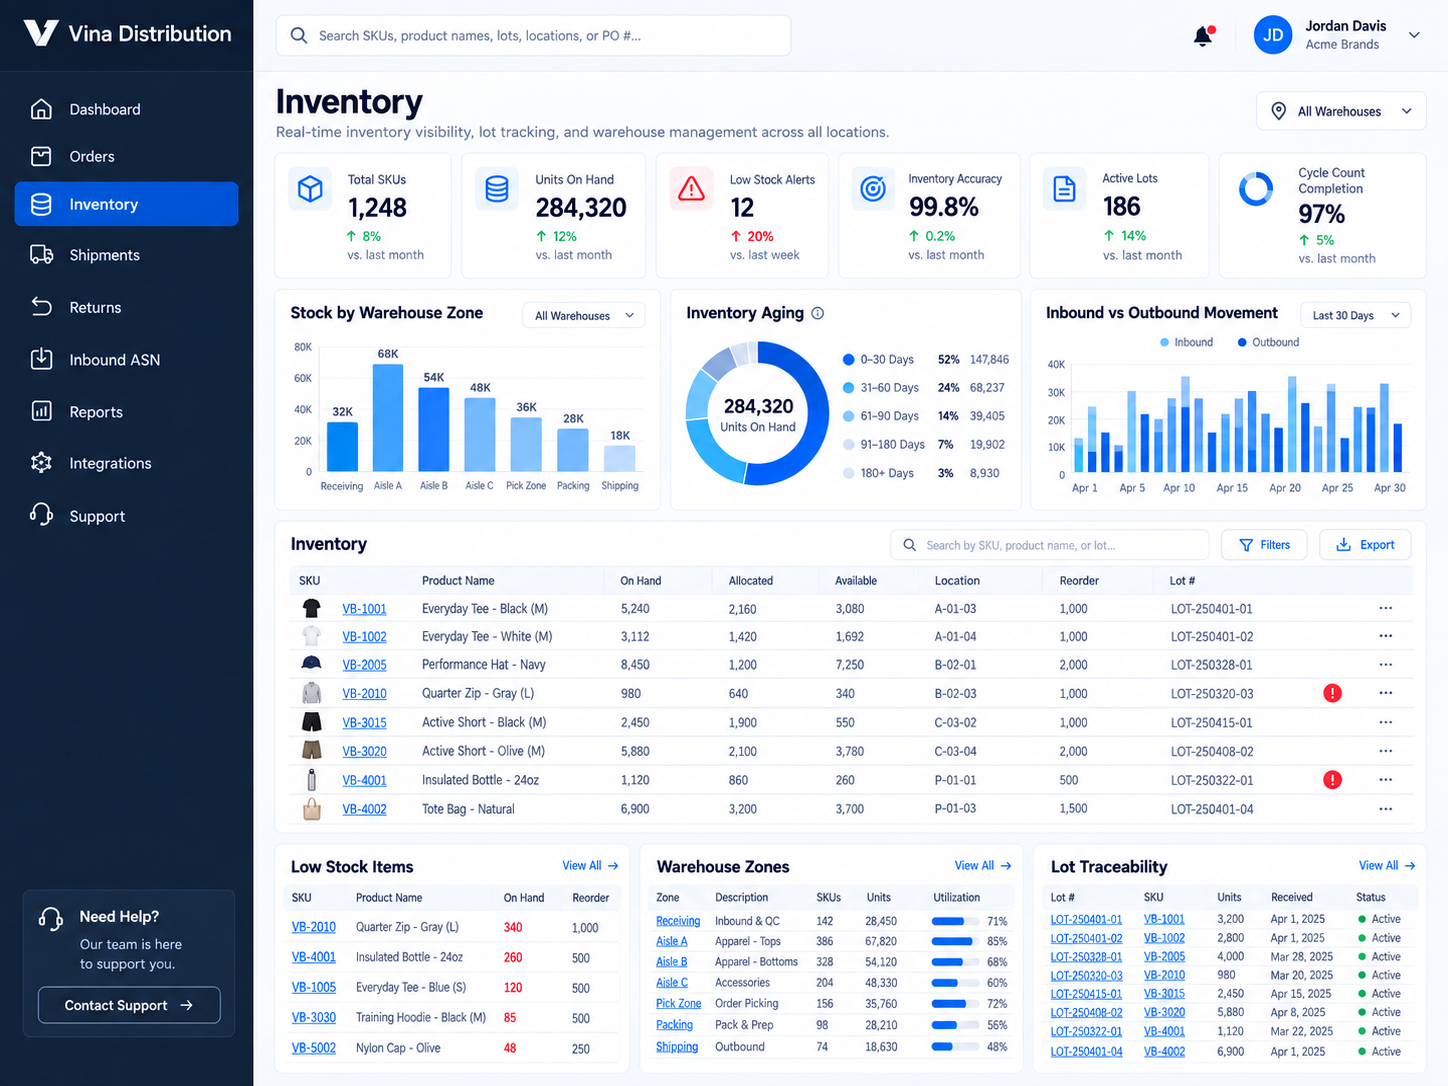Click the Need Help headset icon
The image size is (1448, 1086).
point(50,918)
